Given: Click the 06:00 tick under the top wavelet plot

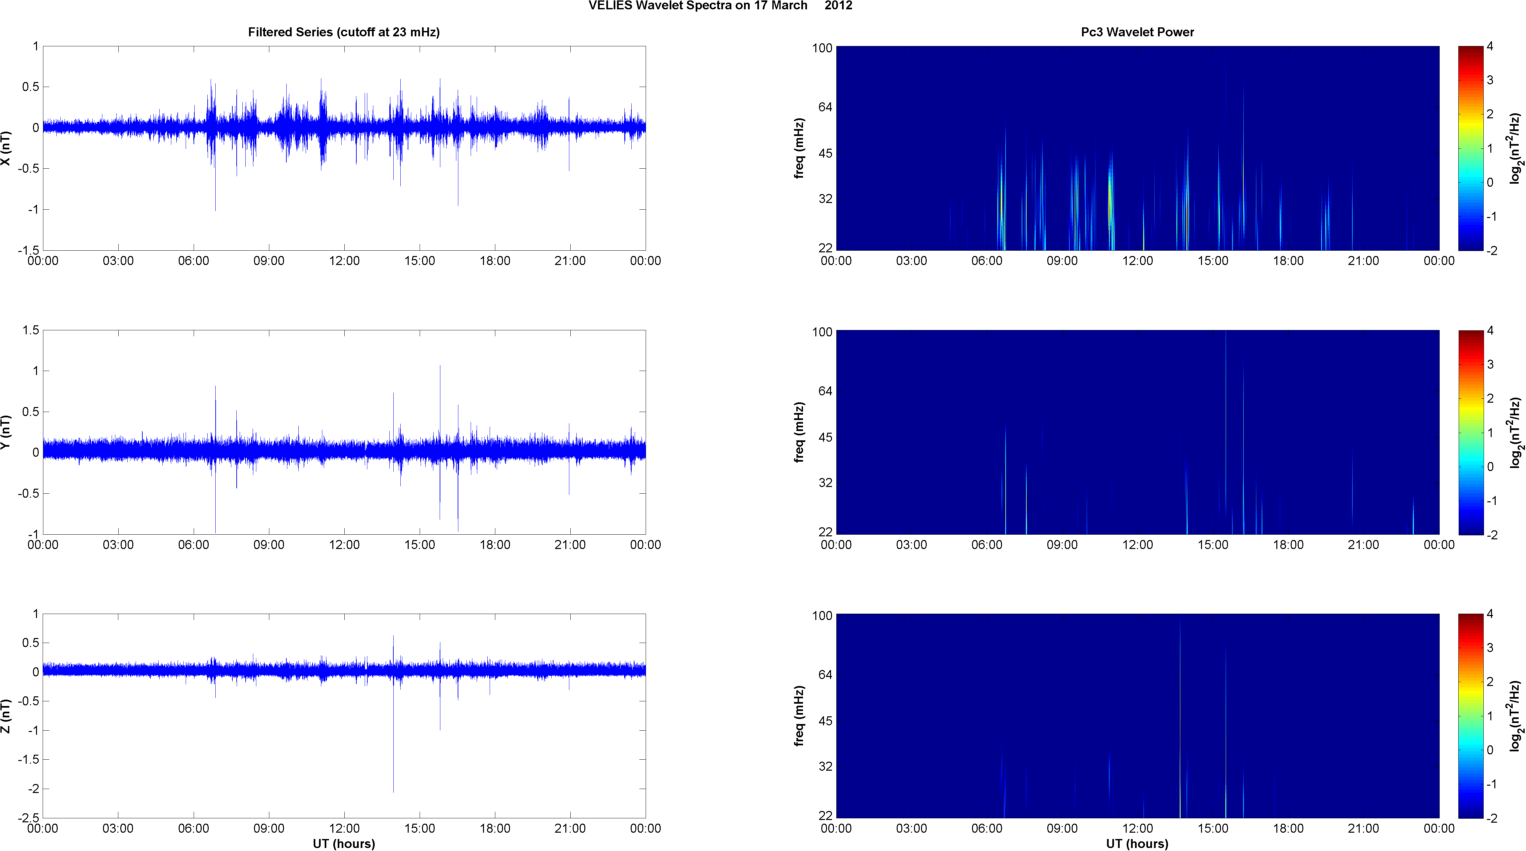Looking at the screenshot, I should click(987, 261).
